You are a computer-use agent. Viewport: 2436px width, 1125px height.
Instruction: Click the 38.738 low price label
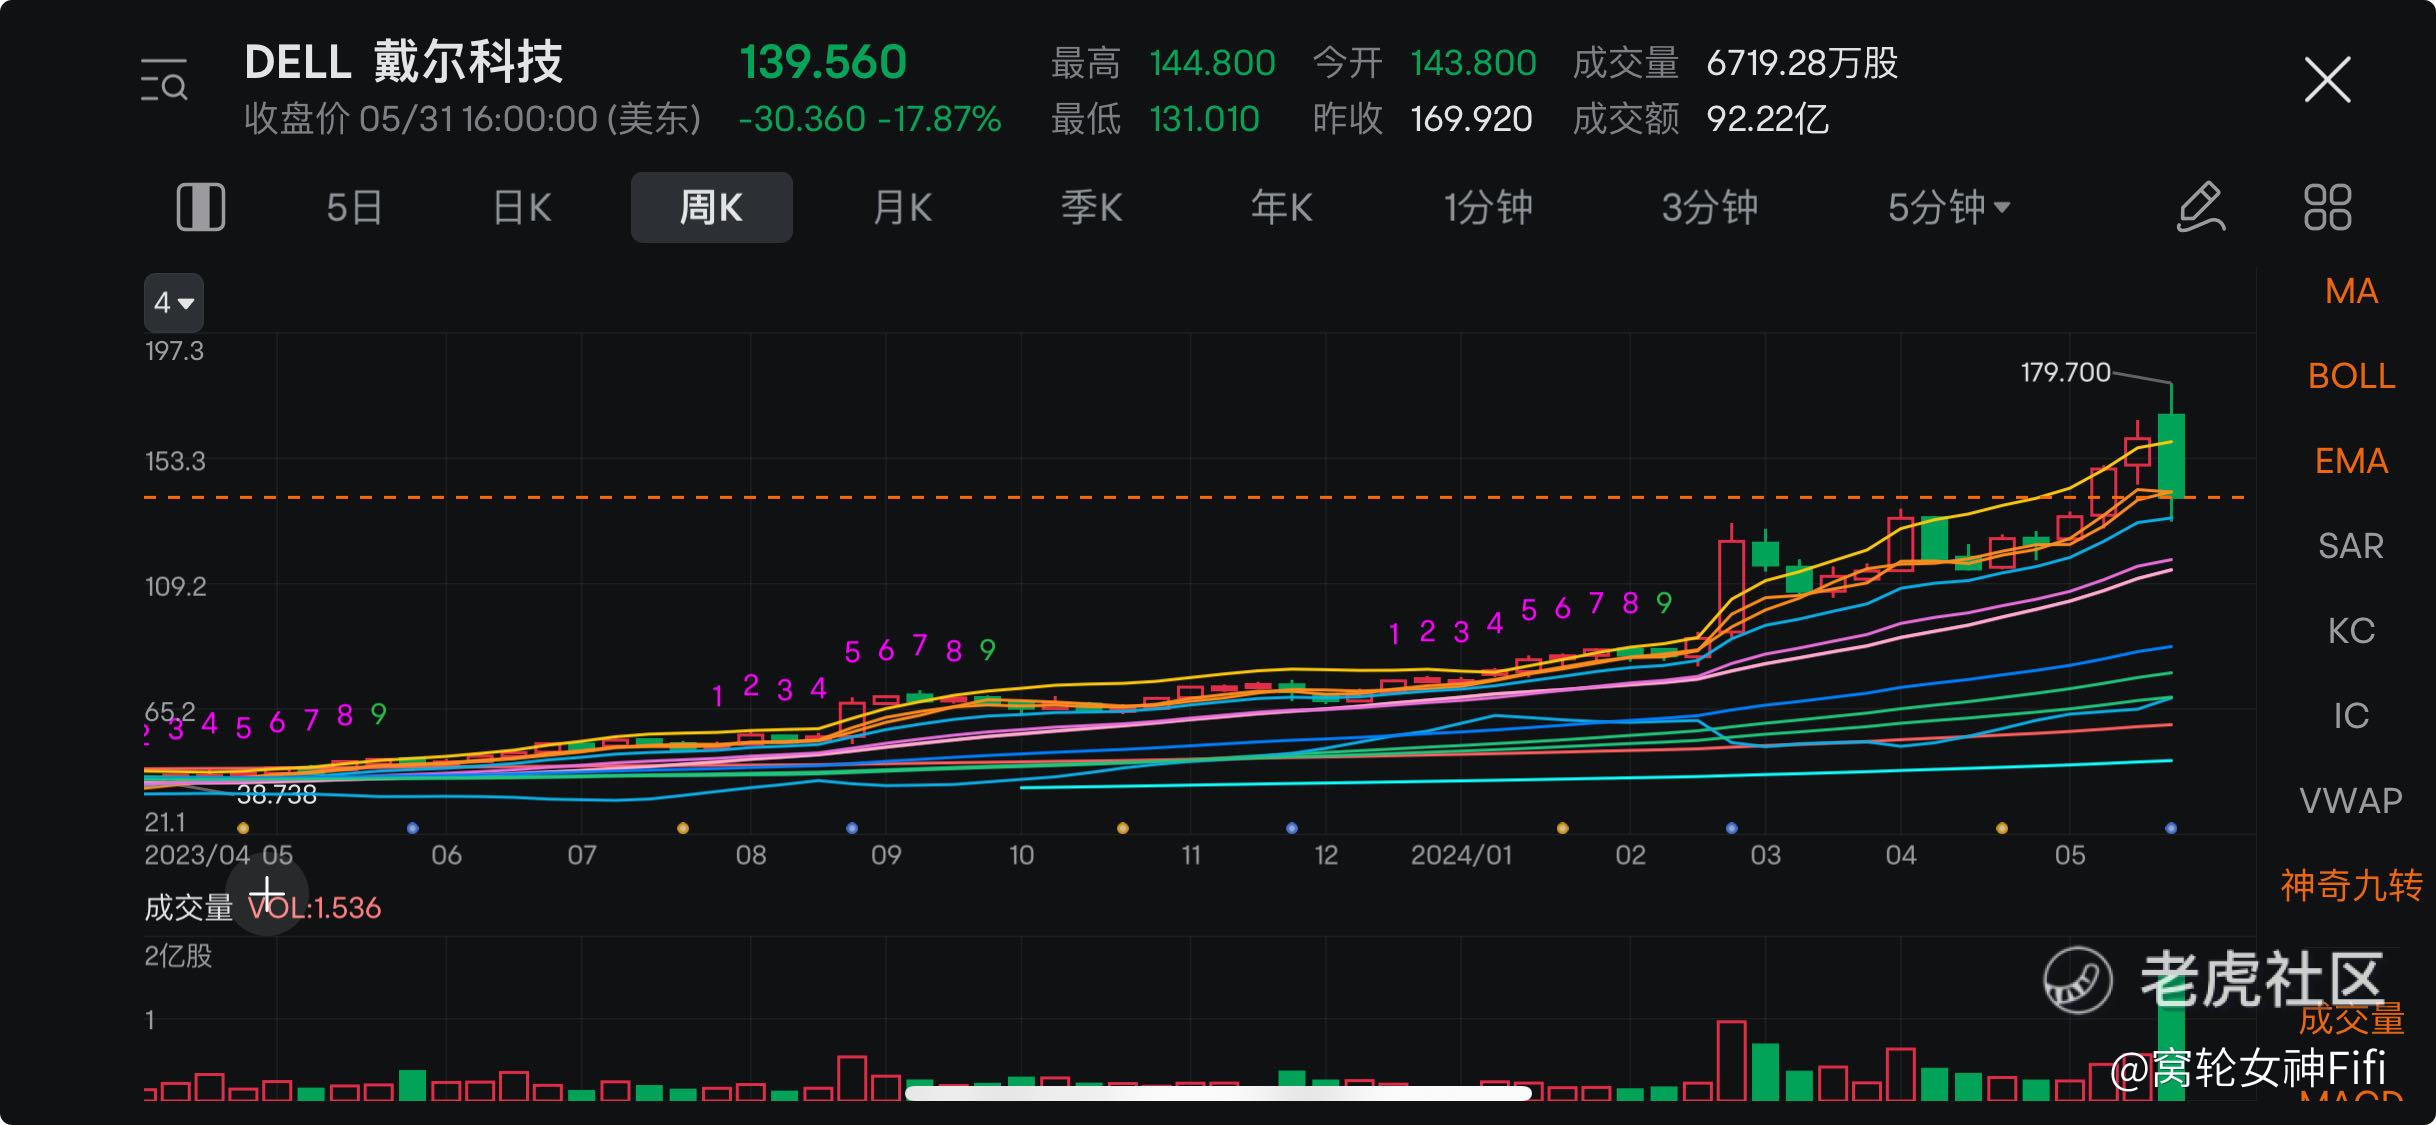[276, 795]
